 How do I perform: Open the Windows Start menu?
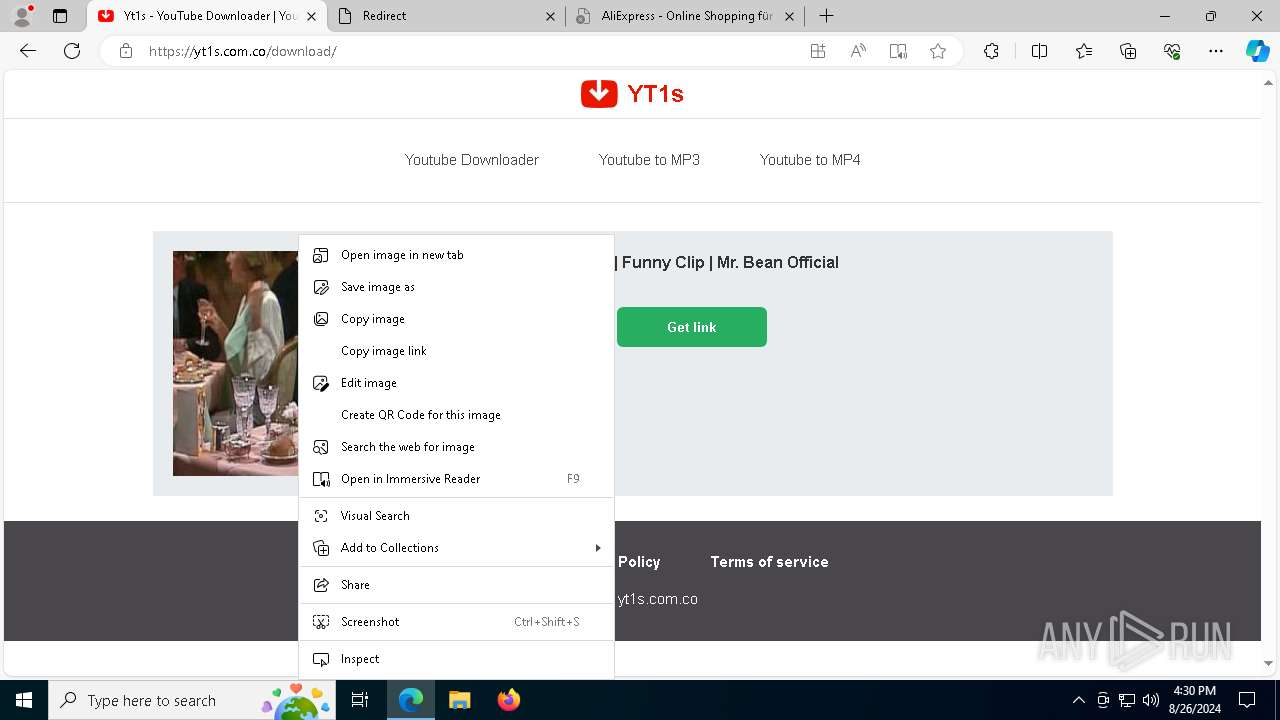point(24,700)
